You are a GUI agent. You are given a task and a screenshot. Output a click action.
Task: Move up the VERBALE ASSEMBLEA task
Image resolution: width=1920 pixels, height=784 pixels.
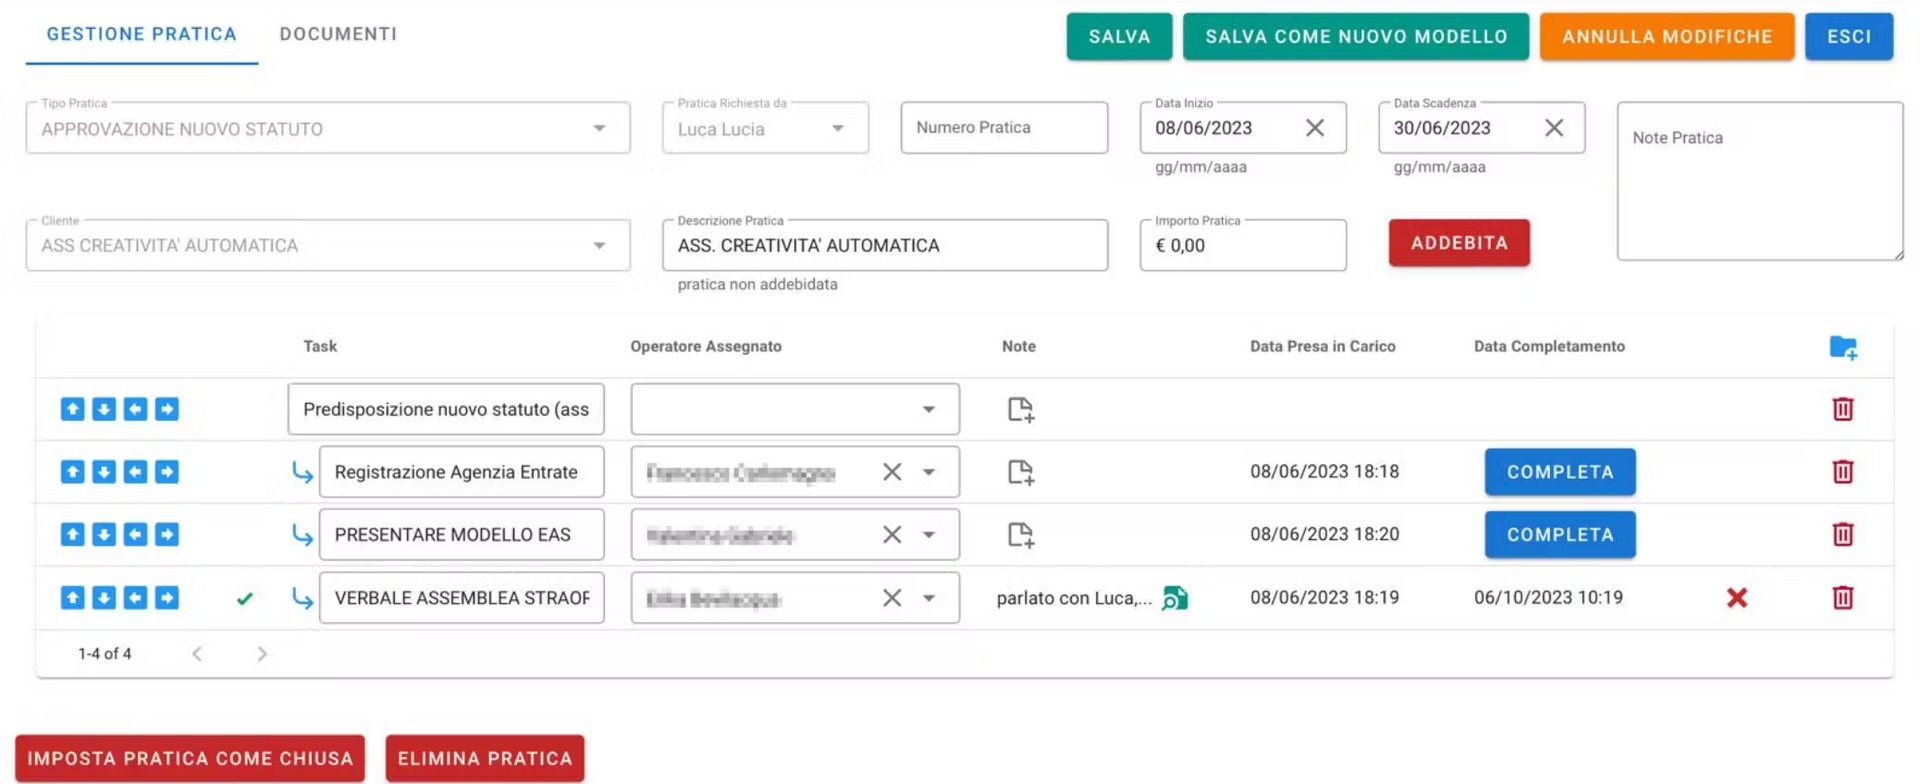[x=72, y=598]
